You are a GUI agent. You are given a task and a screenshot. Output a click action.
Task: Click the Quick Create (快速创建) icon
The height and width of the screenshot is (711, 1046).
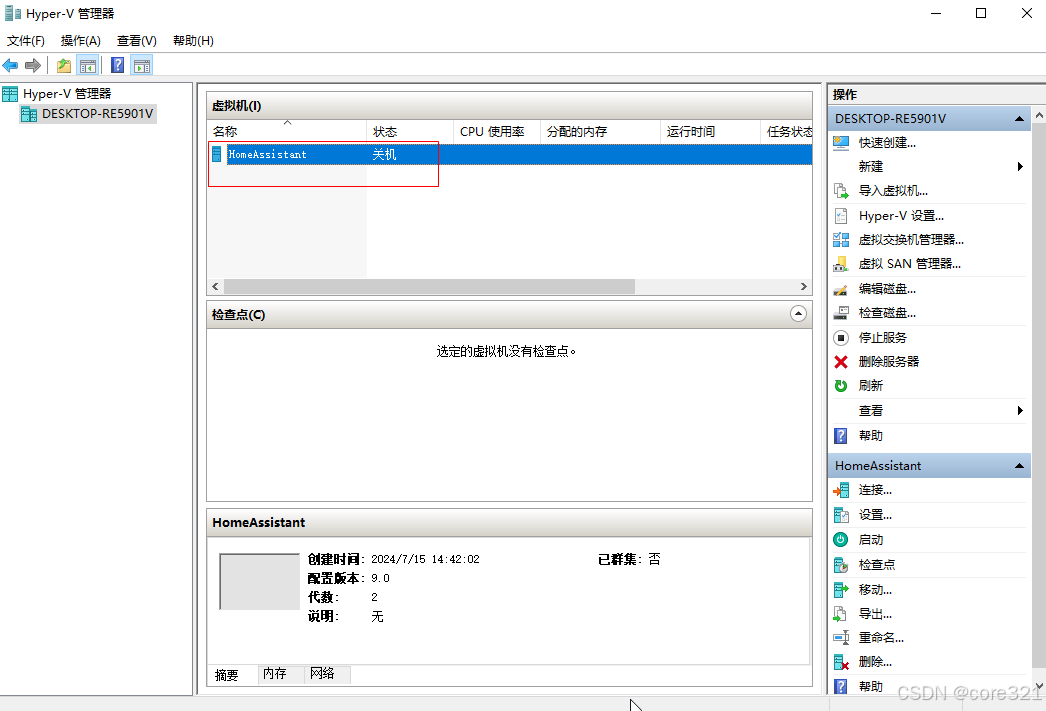(841, 143)
